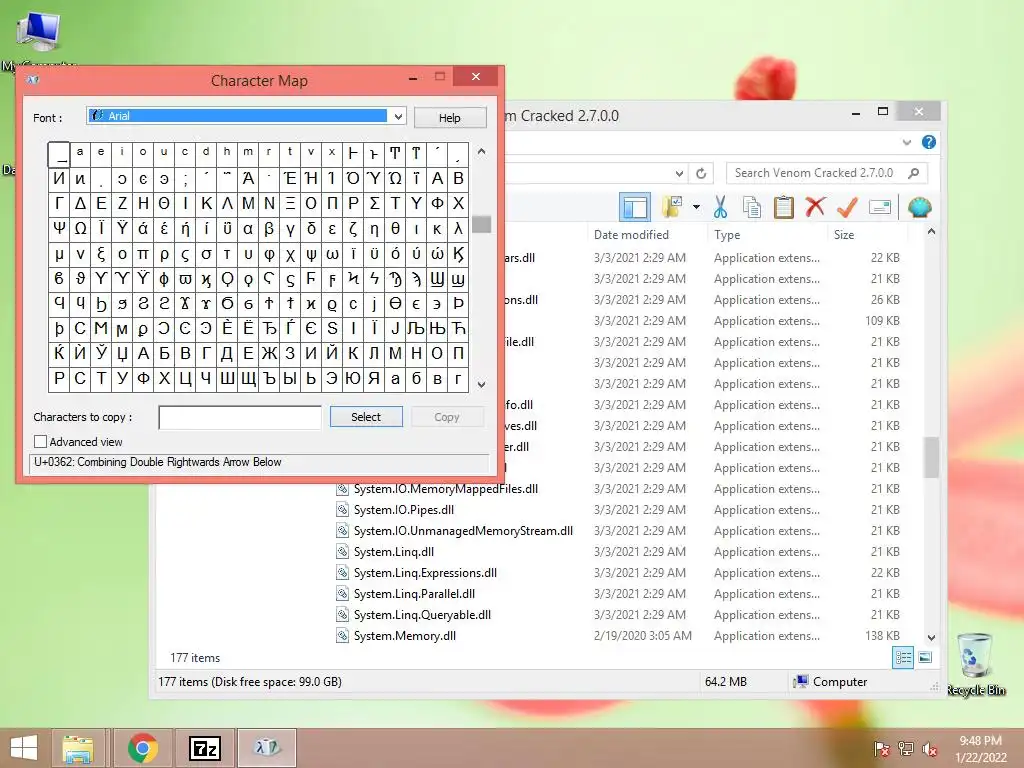Click the Copy icon in Explorer toolbar
Viewport: 1024px width, 768px height.
752,207
